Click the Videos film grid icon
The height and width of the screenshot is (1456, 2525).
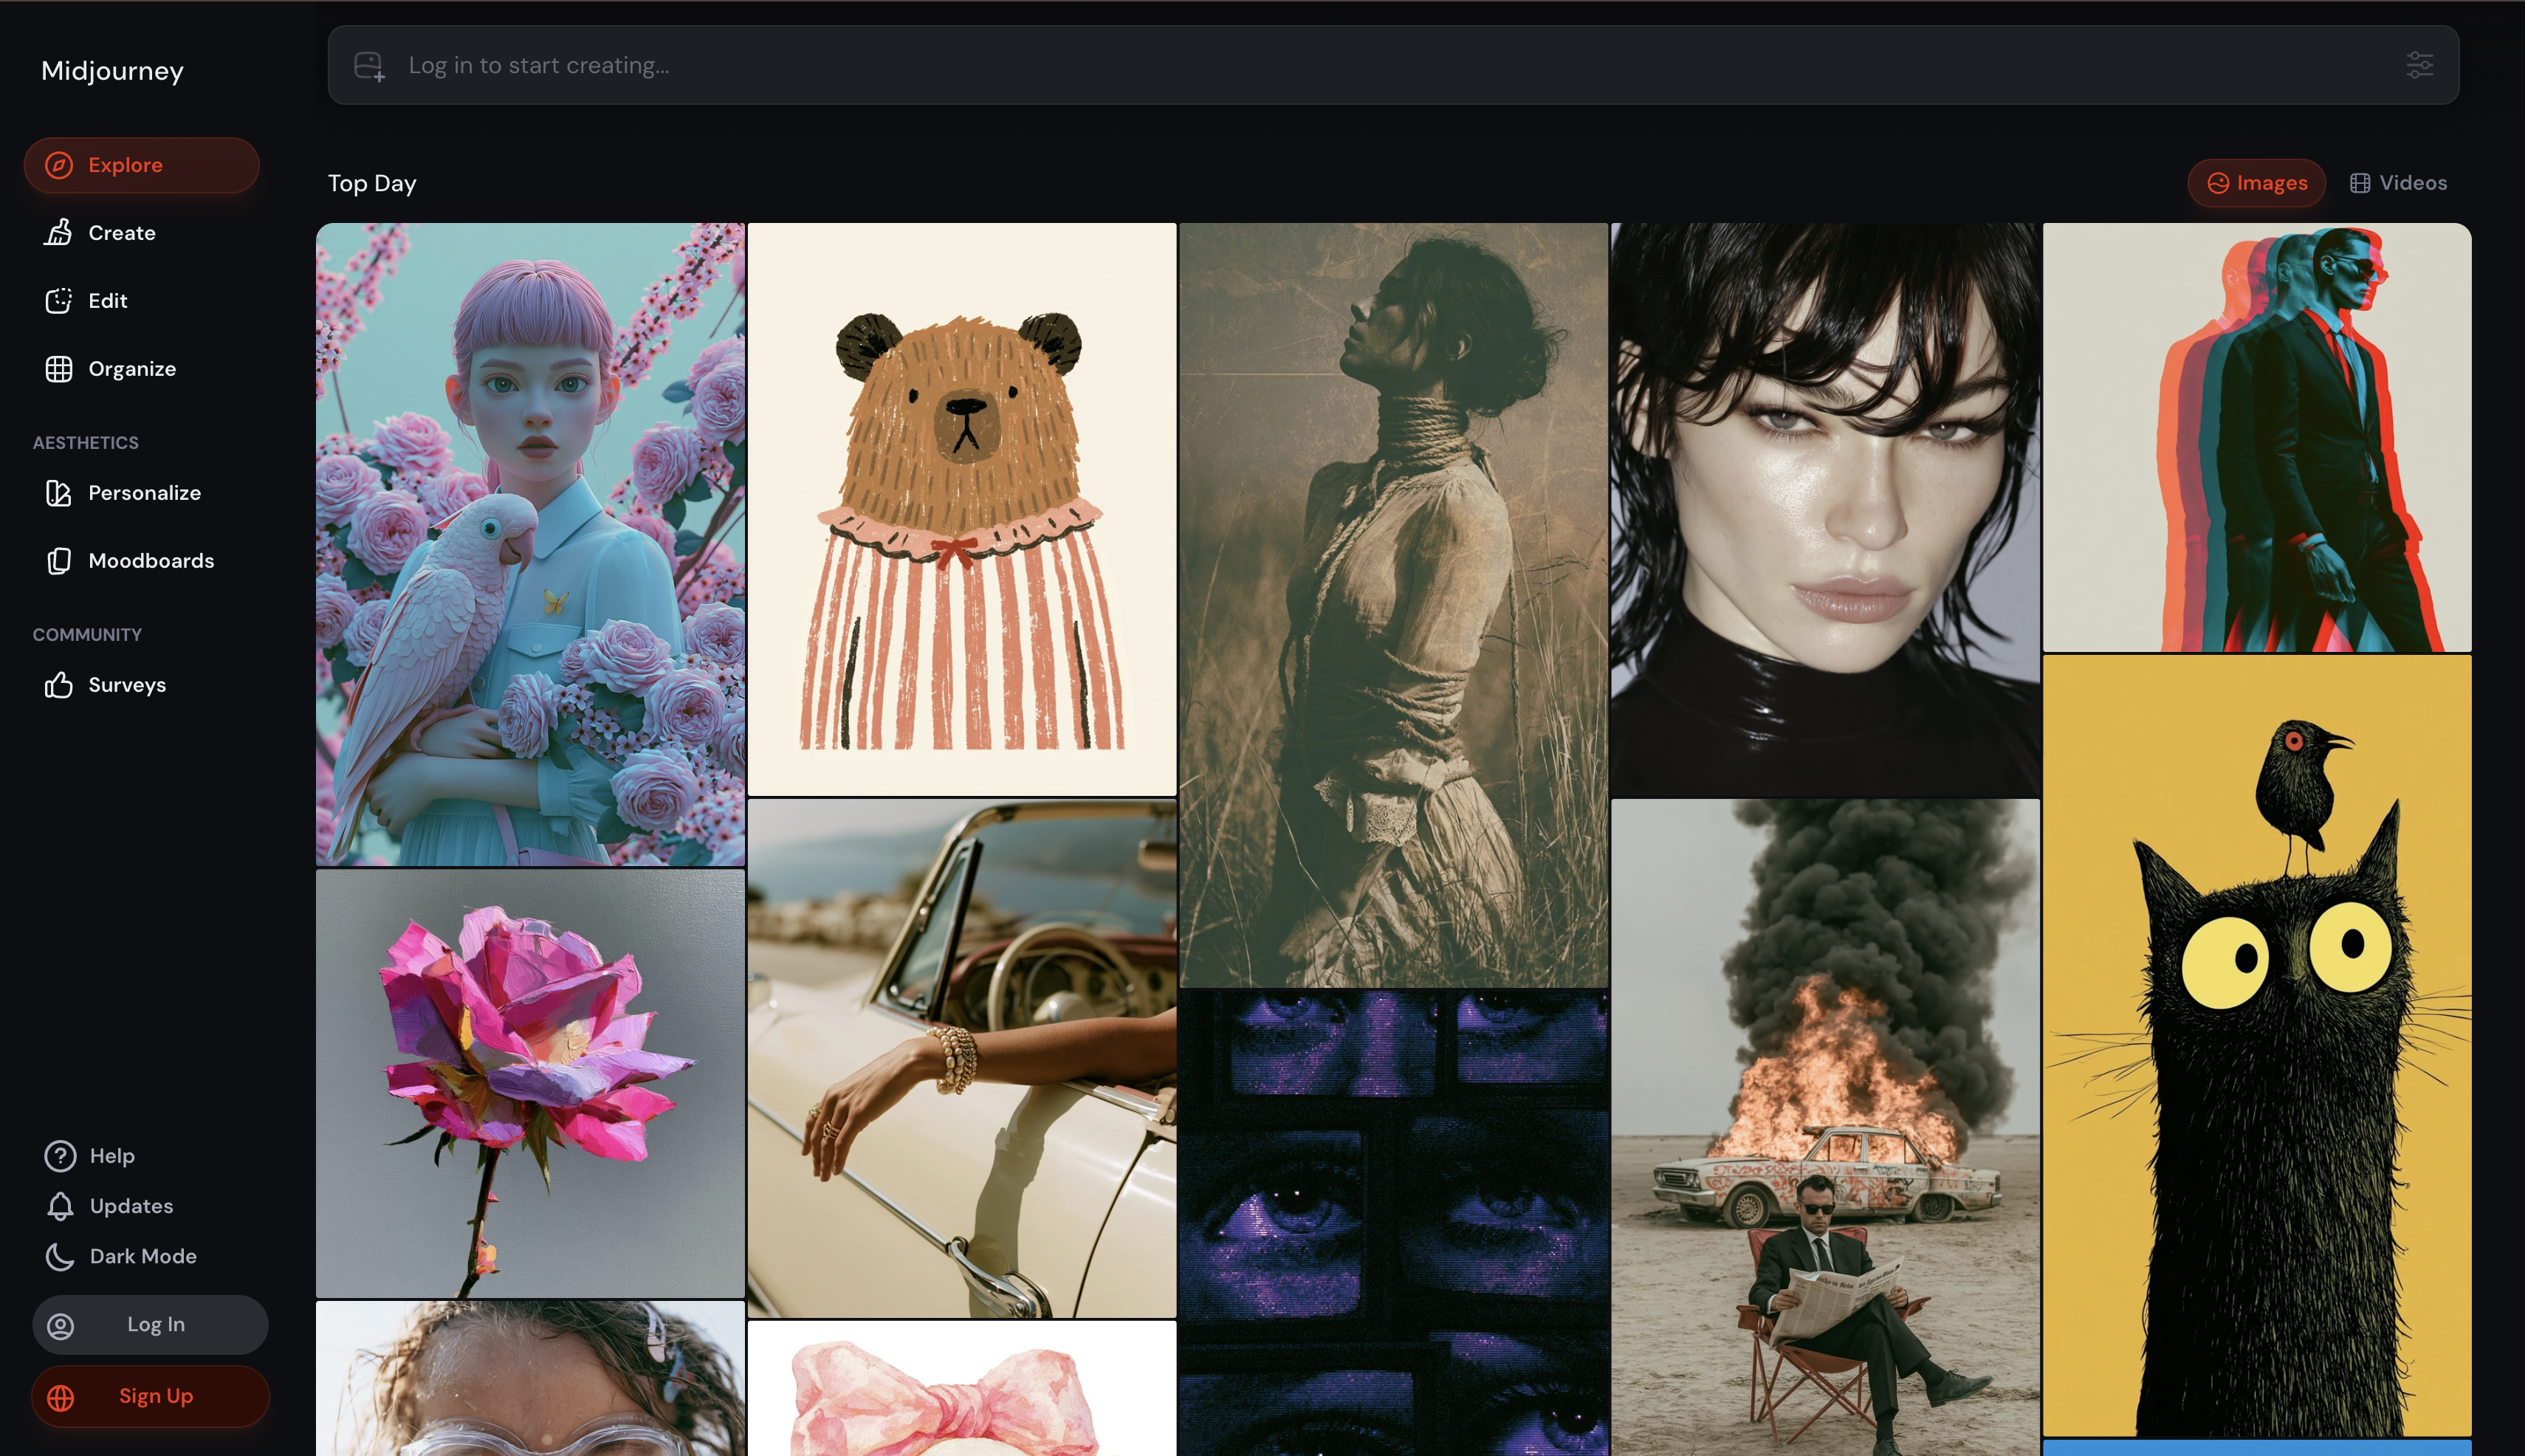(2360, 183)
